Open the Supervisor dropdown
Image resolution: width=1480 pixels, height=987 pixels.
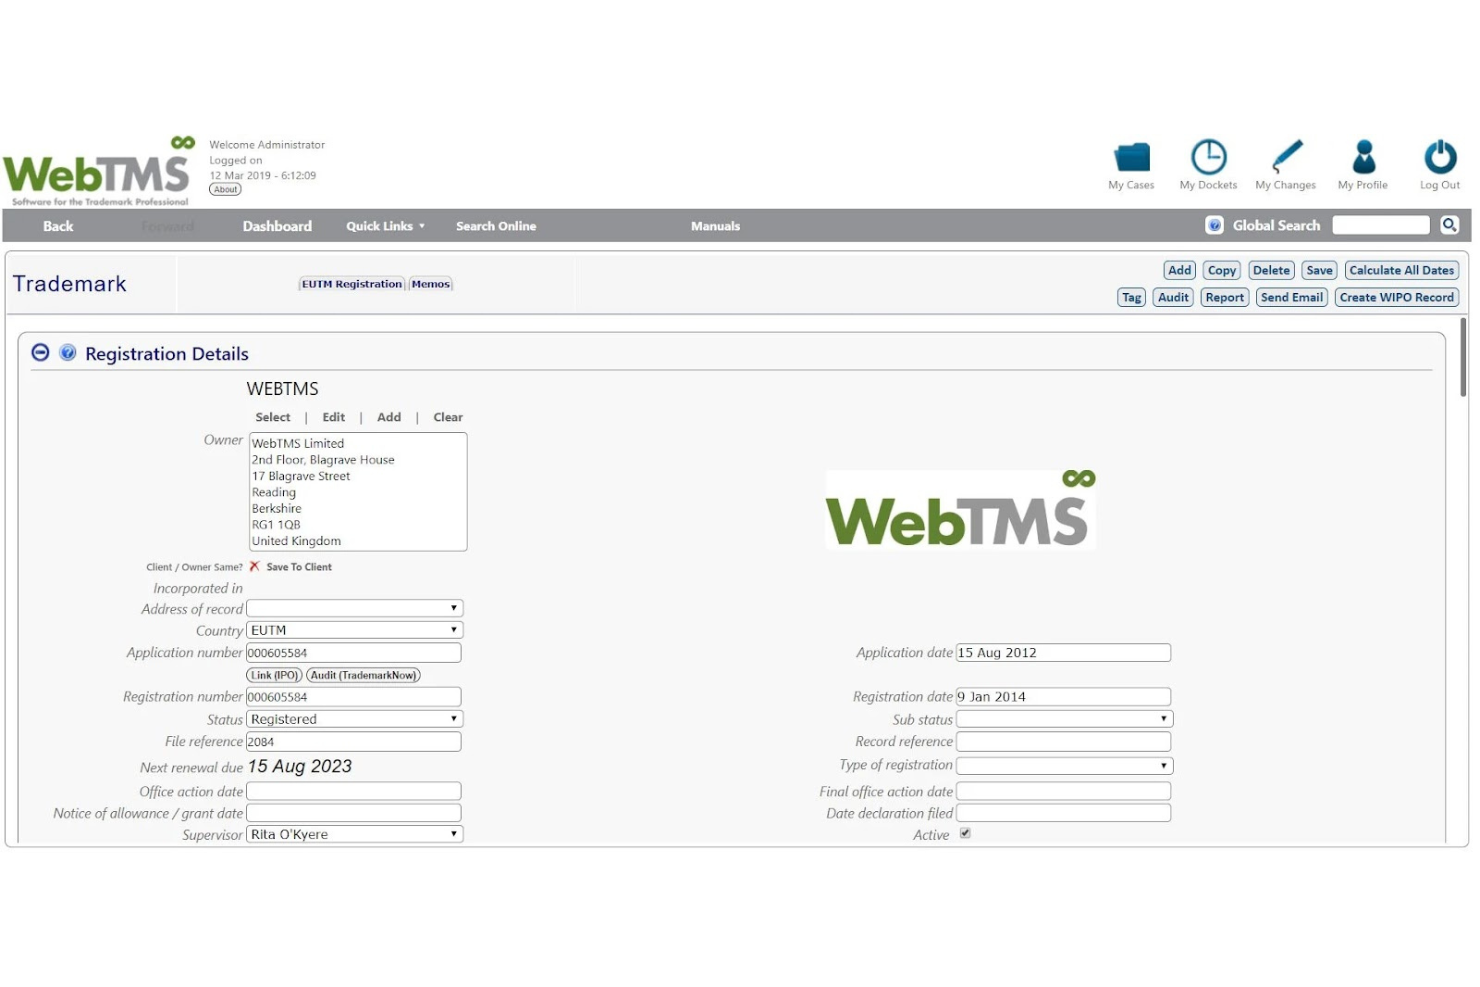pos(354,834)
